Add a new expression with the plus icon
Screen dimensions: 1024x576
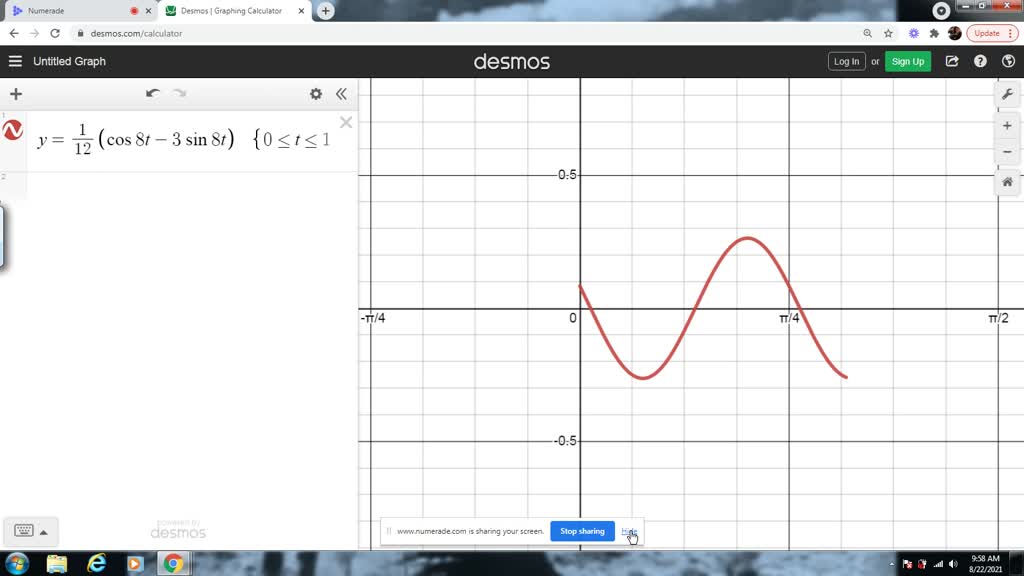point(15,93)
